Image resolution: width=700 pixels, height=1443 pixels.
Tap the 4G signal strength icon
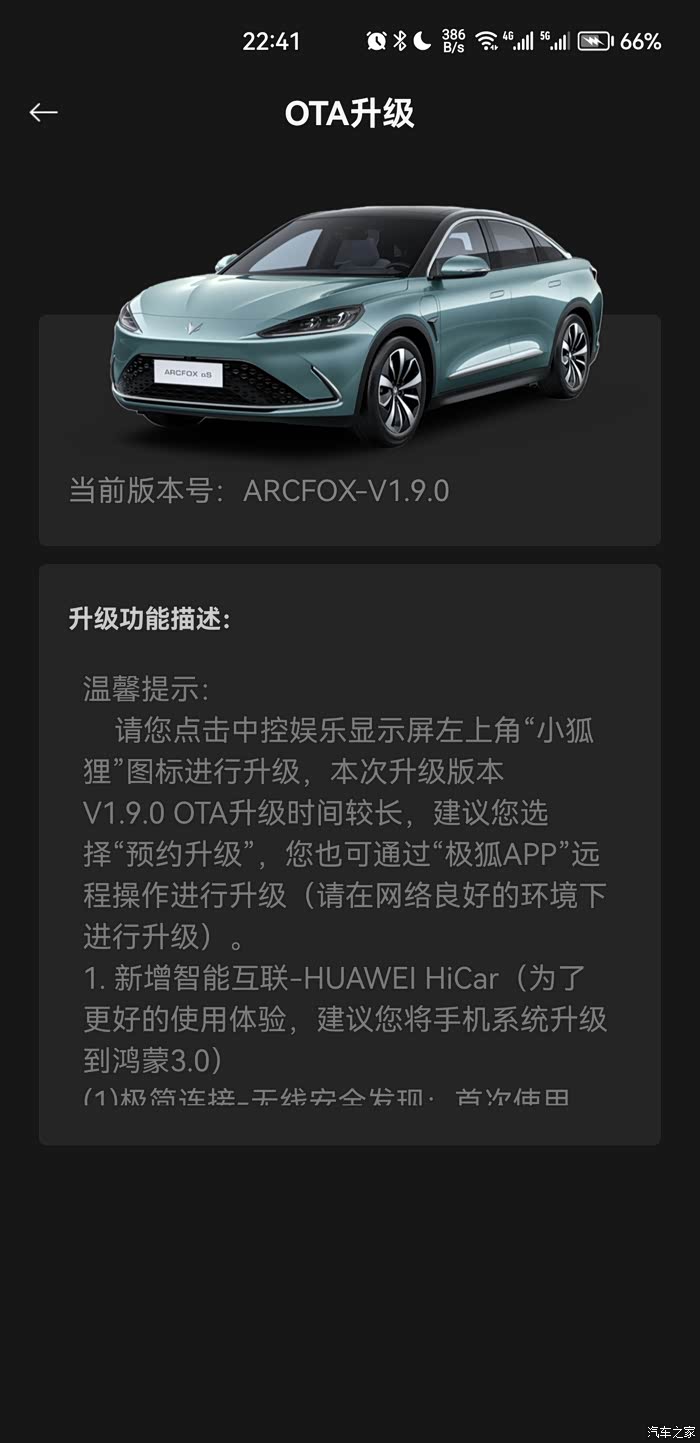(x=518, y=41)
